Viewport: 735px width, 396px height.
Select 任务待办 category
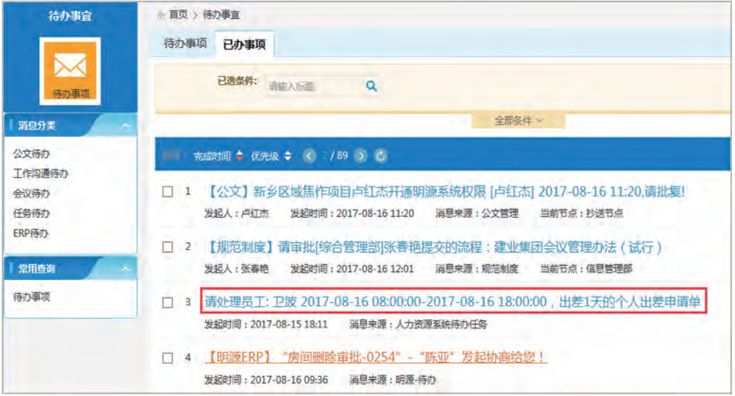pyautogui.click(x=31, y=214)
